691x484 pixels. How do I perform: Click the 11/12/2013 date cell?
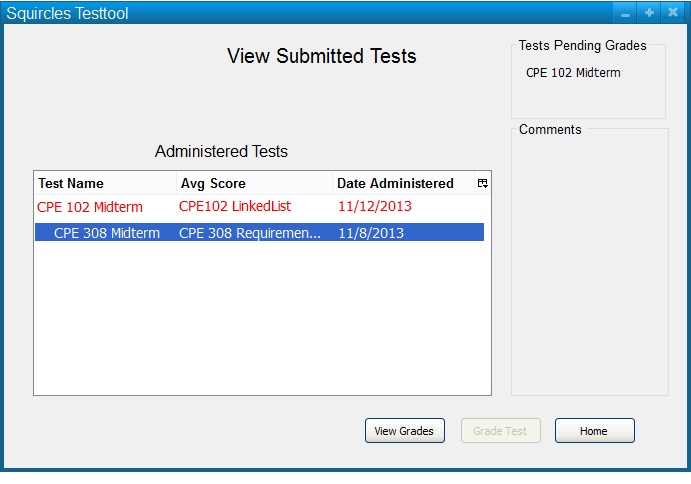(x=375, y=207)
